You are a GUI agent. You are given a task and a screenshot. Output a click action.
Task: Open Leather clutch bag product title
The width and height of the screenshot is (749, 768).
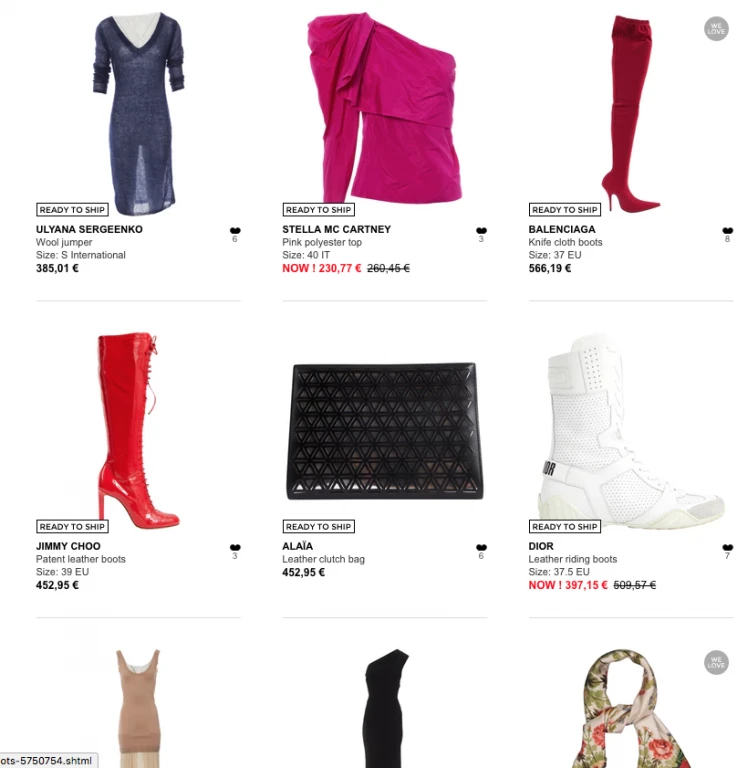tap(323, 559)
